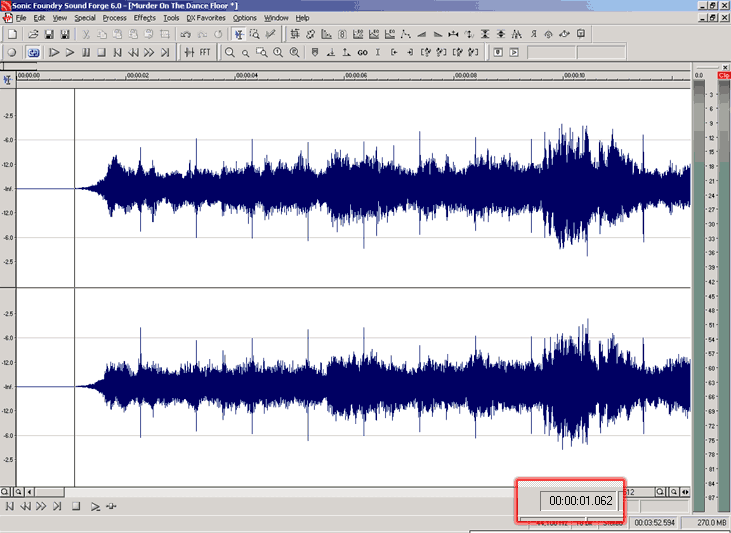
Task: Toggle Loop Playback button
Action: pos(33,52)
